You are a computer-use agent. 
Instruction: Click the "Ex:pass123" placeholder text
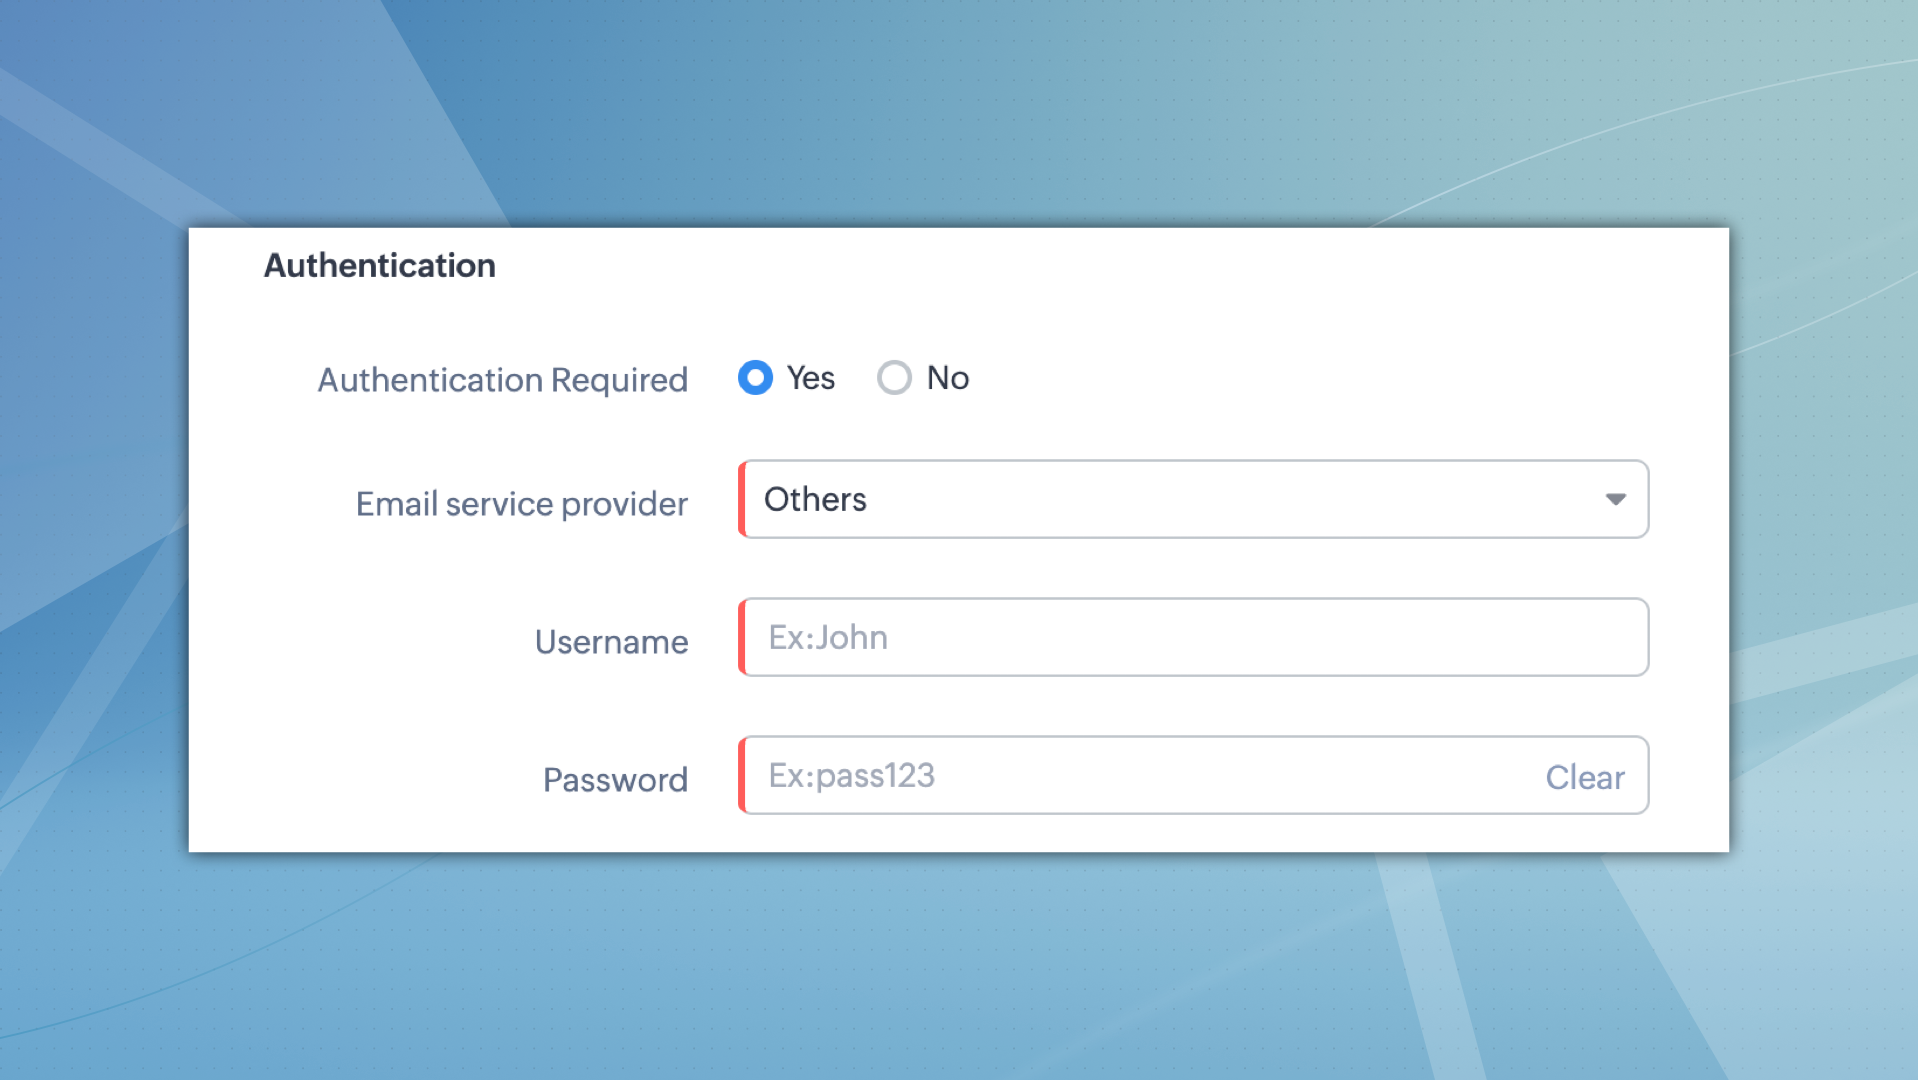coord(851,776)
